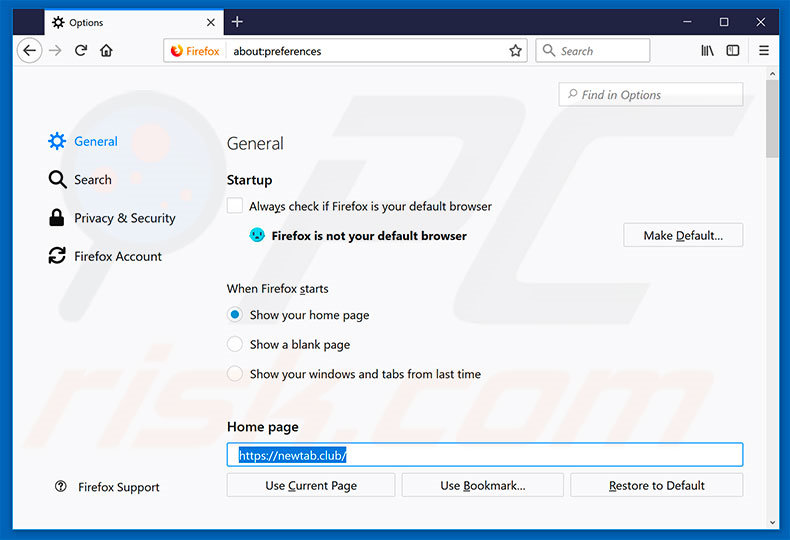Close the Options tab
790x540 pixels.
(x=211, y=22)
